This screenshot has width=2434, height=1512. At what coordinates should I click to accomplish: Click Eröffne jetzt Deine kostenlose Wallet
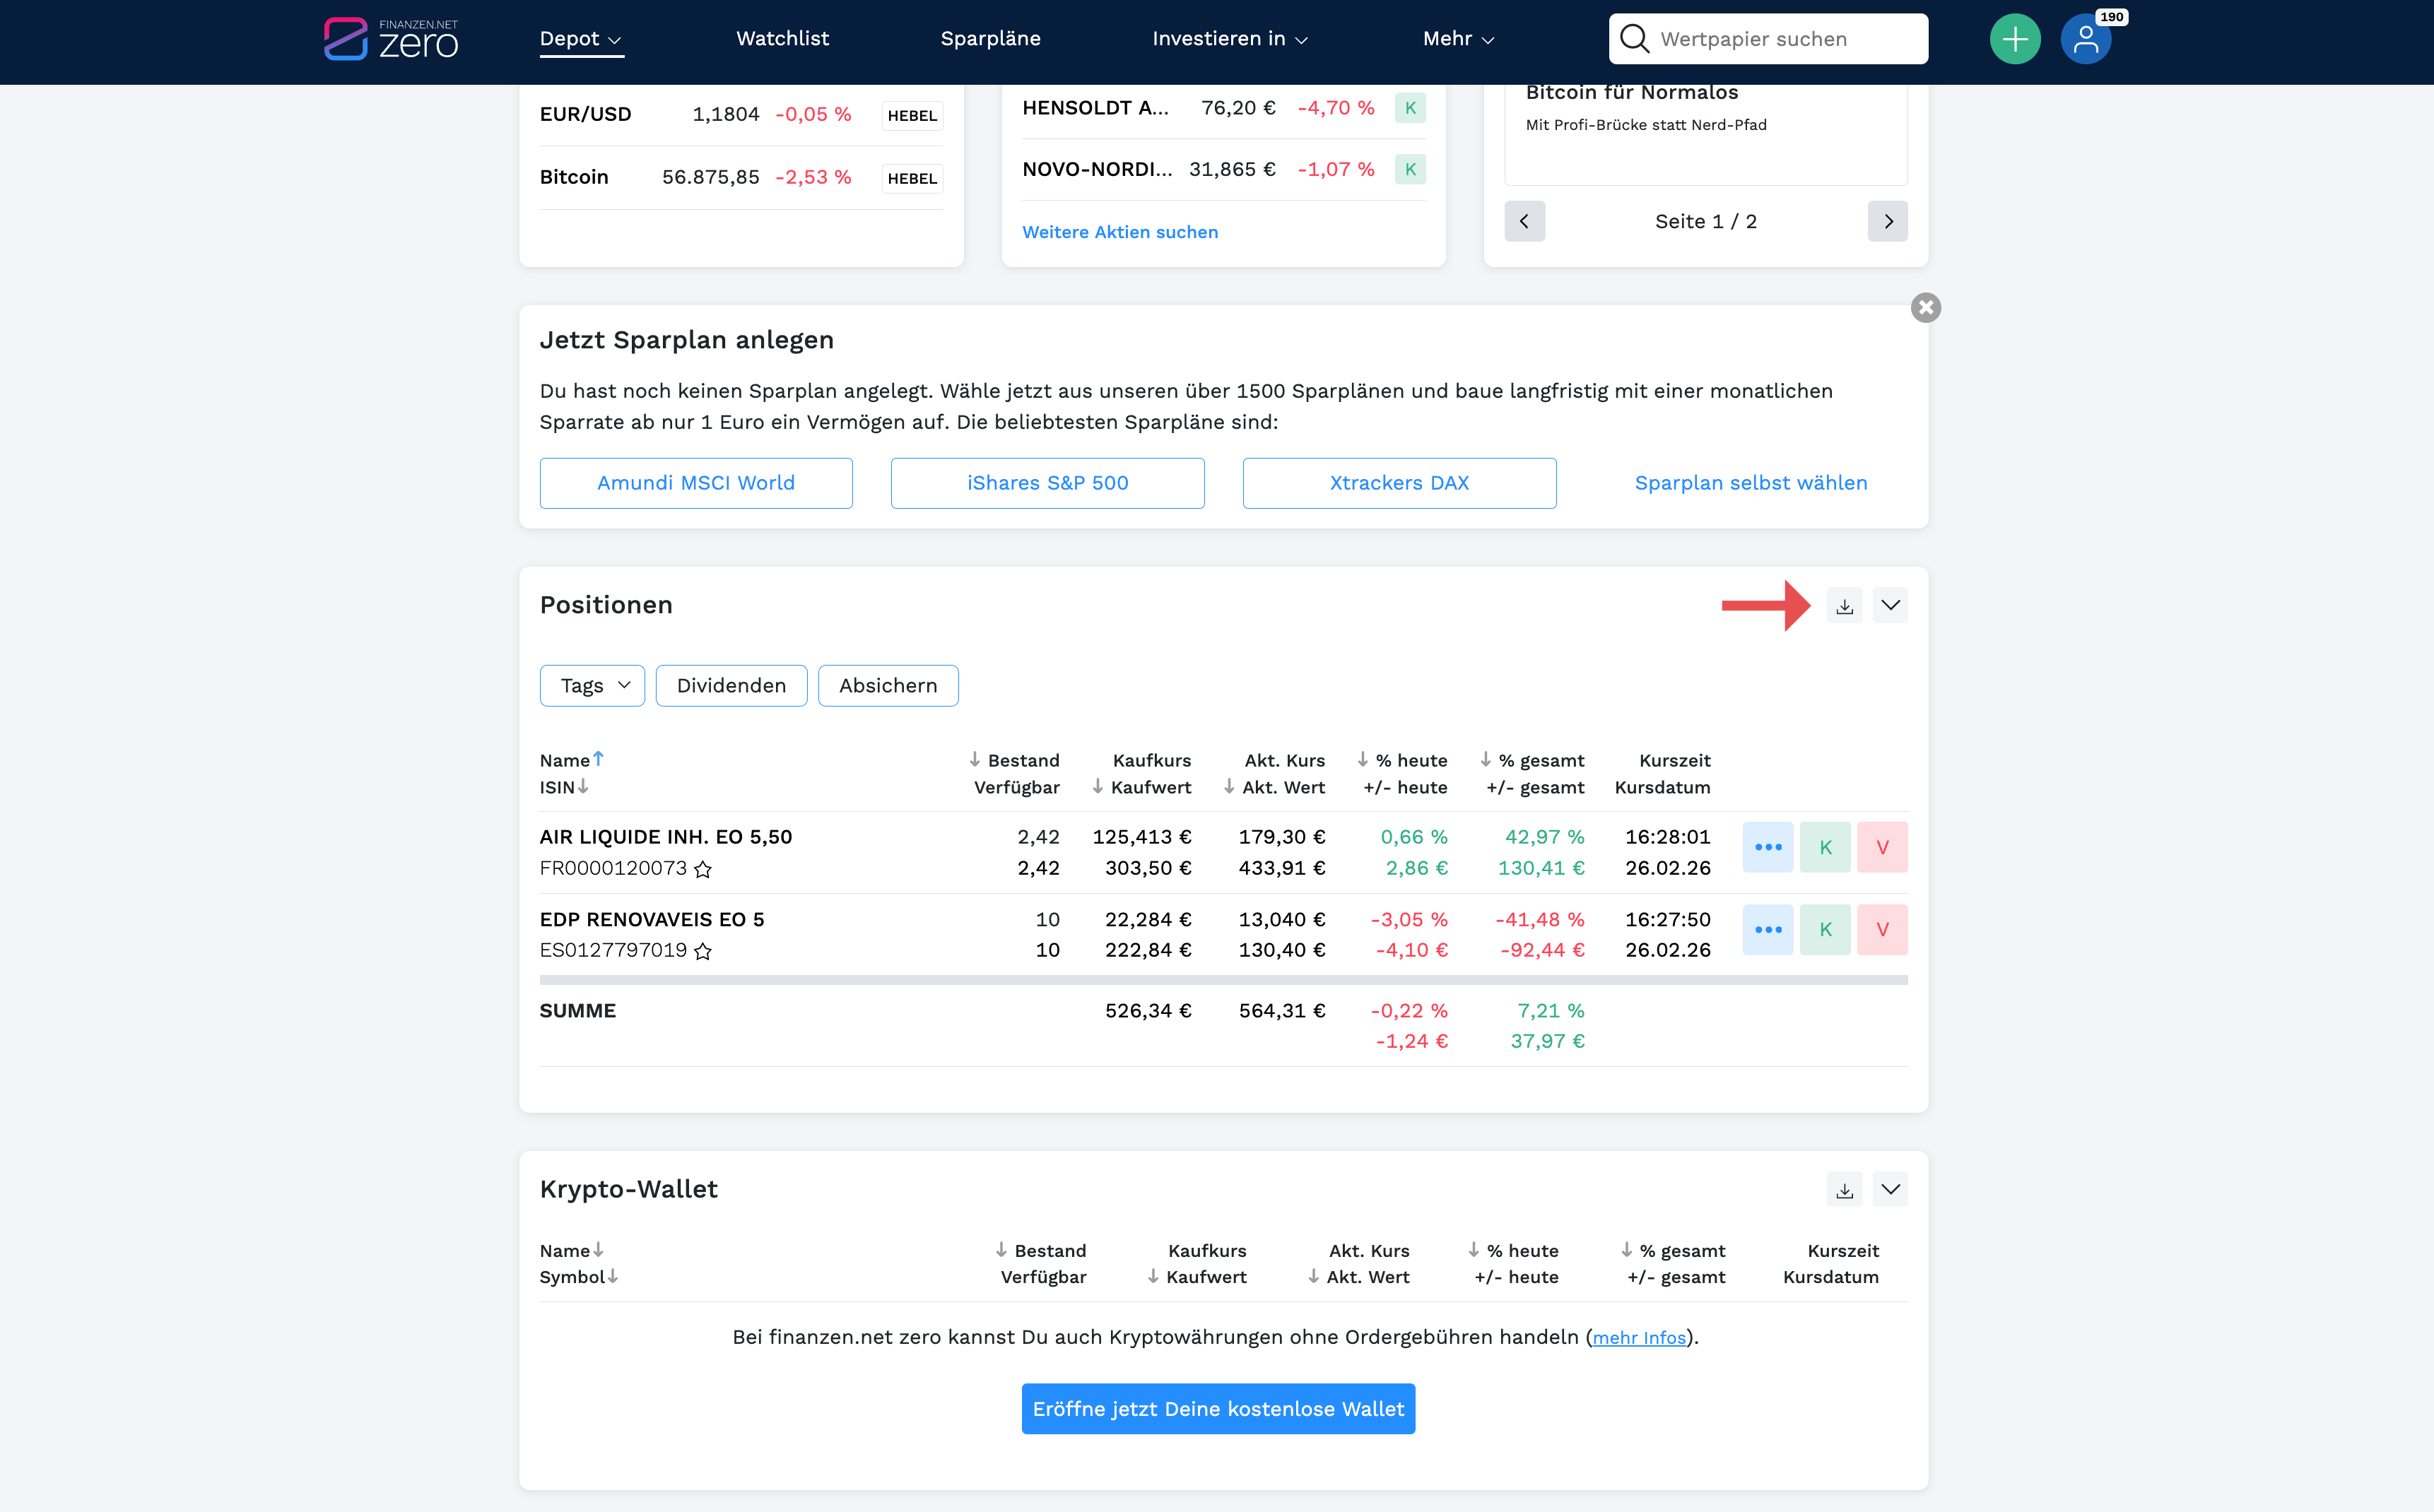pos(1218,1409)
